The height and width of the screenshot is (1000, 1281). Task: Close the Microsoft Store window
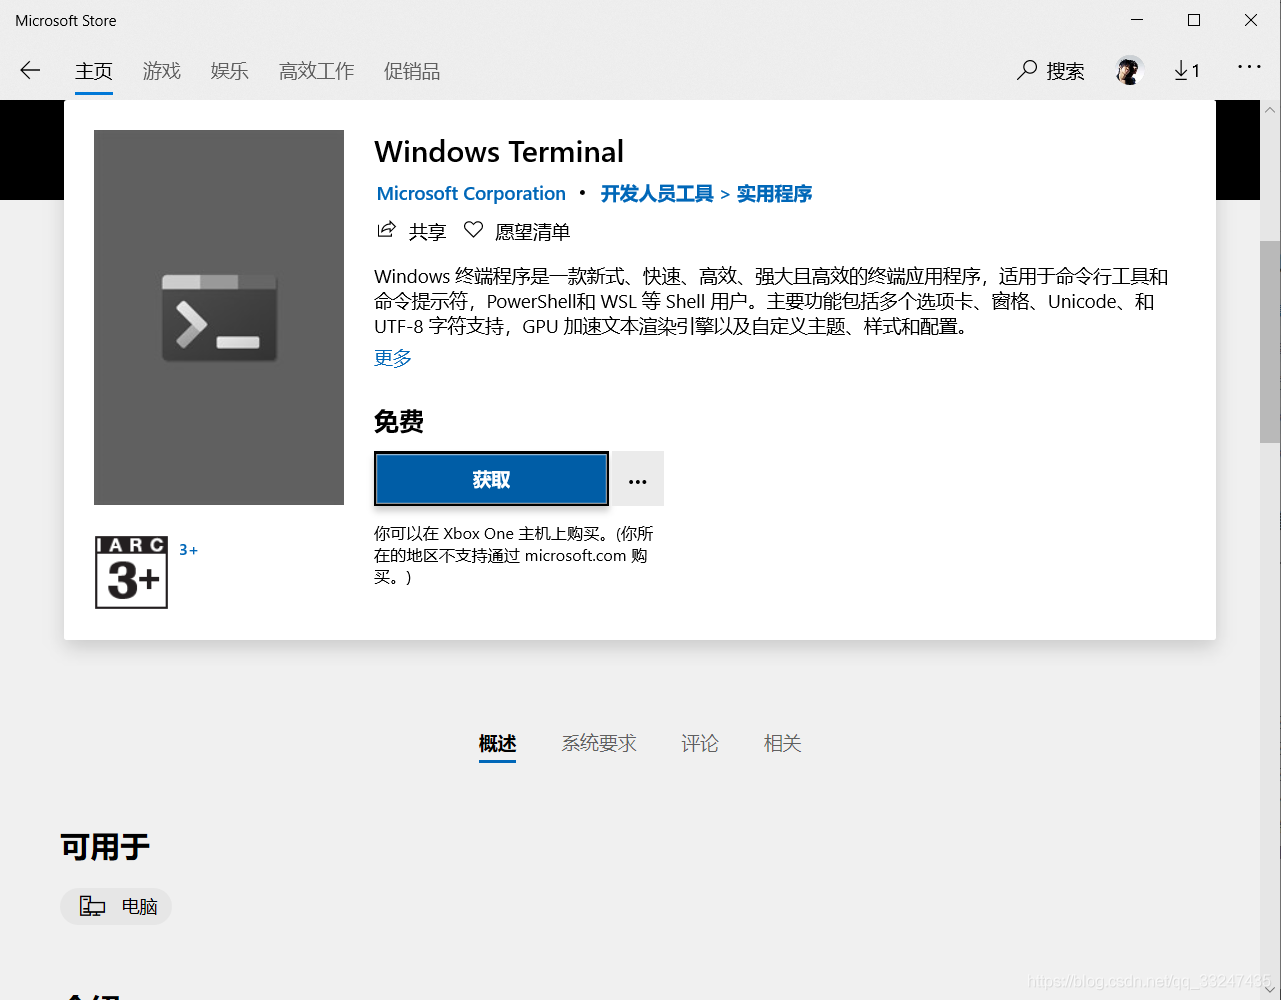click(1251, 20)
